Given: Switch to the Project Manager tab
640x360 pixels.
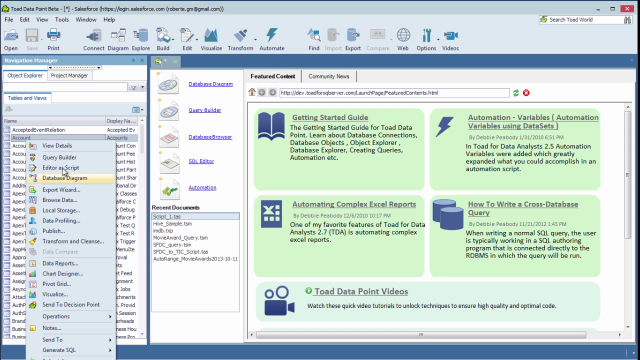Looking at the screenshot, I should tap(69, 76).
